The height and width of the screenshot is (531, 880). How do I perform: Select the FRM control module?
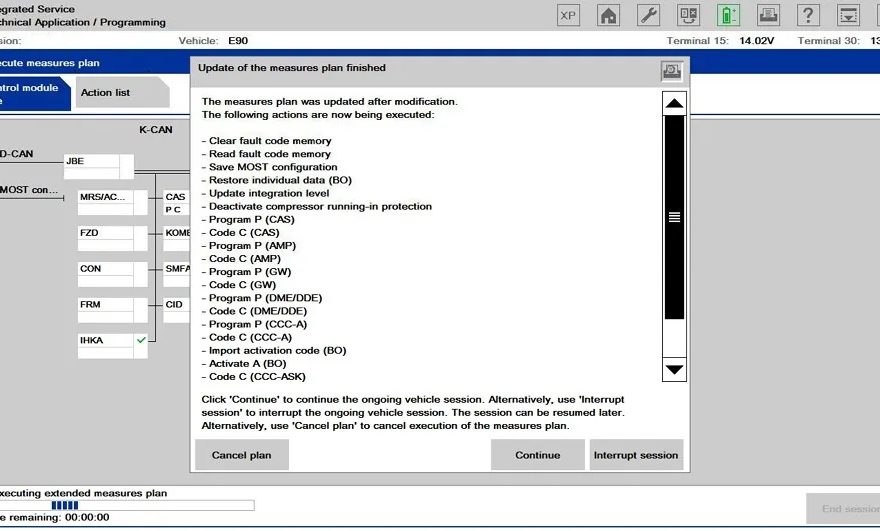tap(112, 310)
